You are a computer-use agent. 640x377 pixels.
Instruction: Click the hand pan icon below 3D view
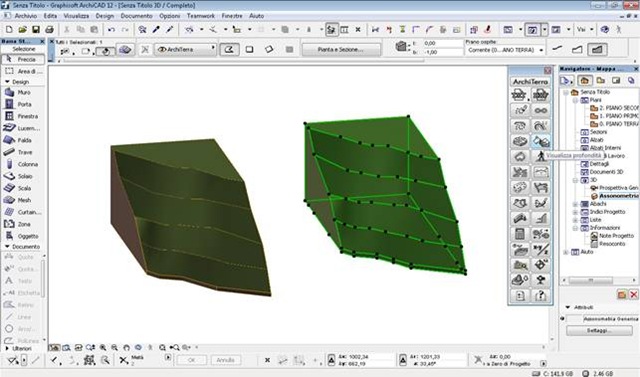pyautogui.click(x=127, y=348)
